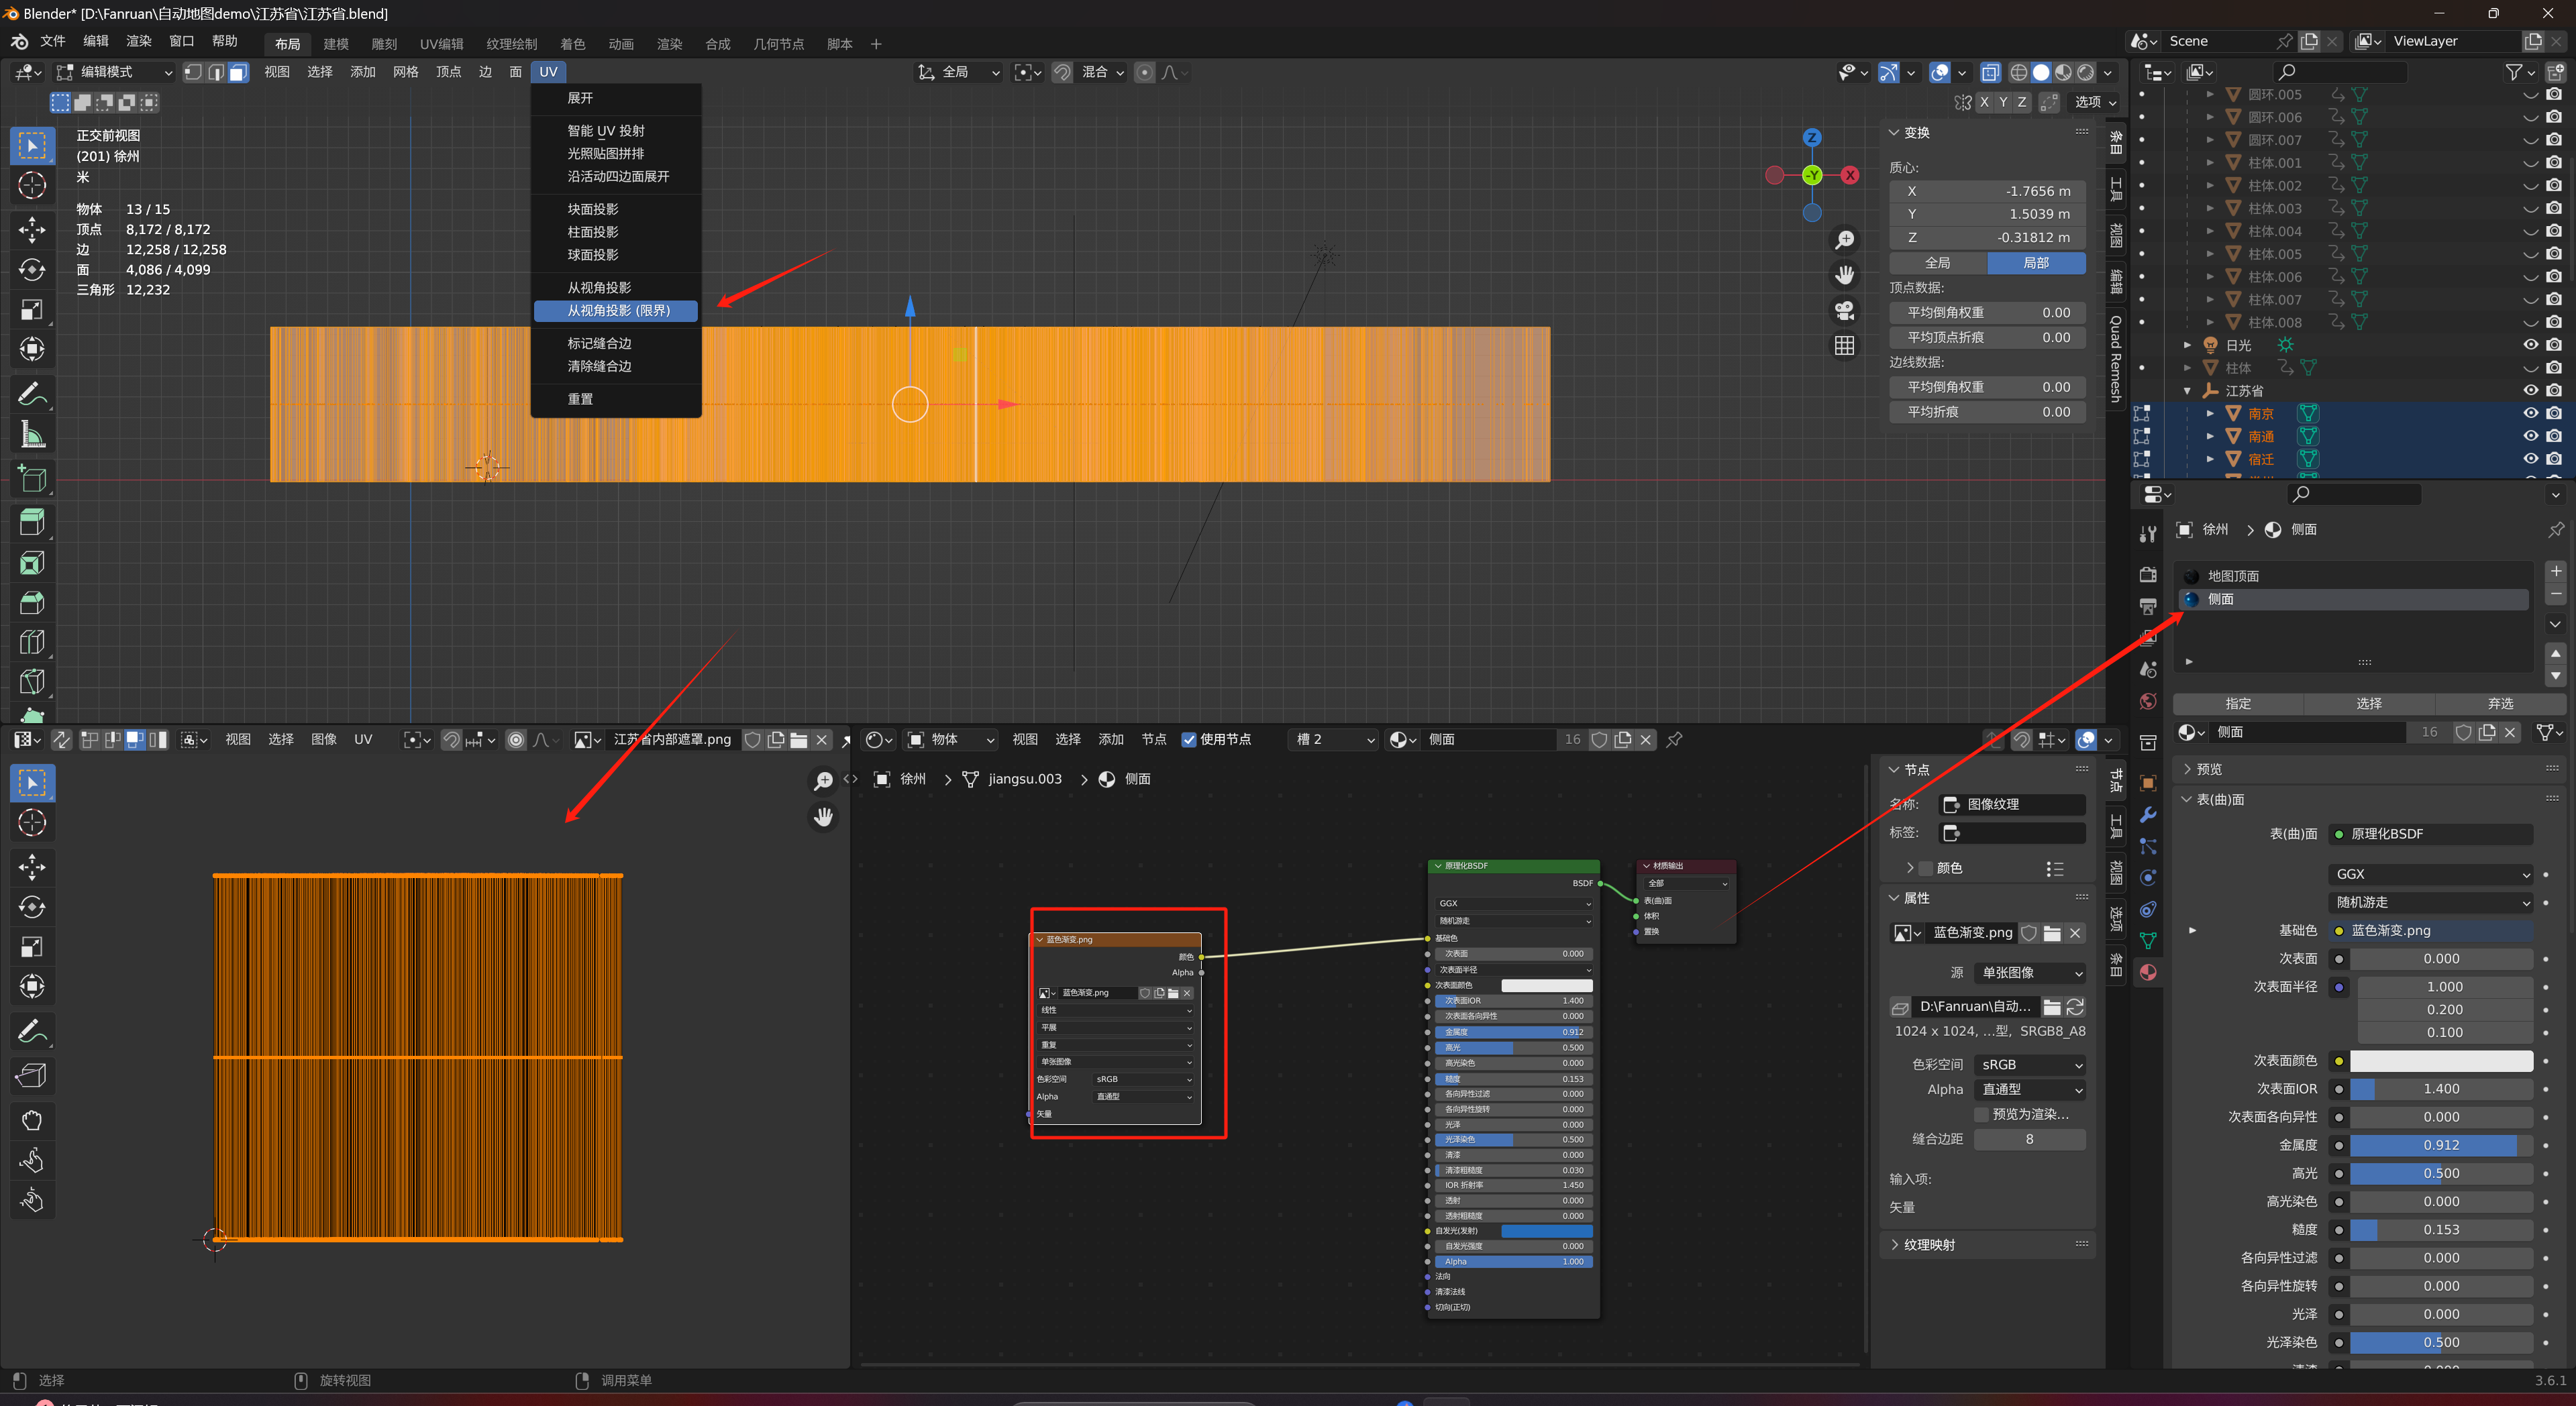The image size is (2576, 1406).
Task: Click the 次表面颜色 white color swatch
Action: tap(2441, 1061)
